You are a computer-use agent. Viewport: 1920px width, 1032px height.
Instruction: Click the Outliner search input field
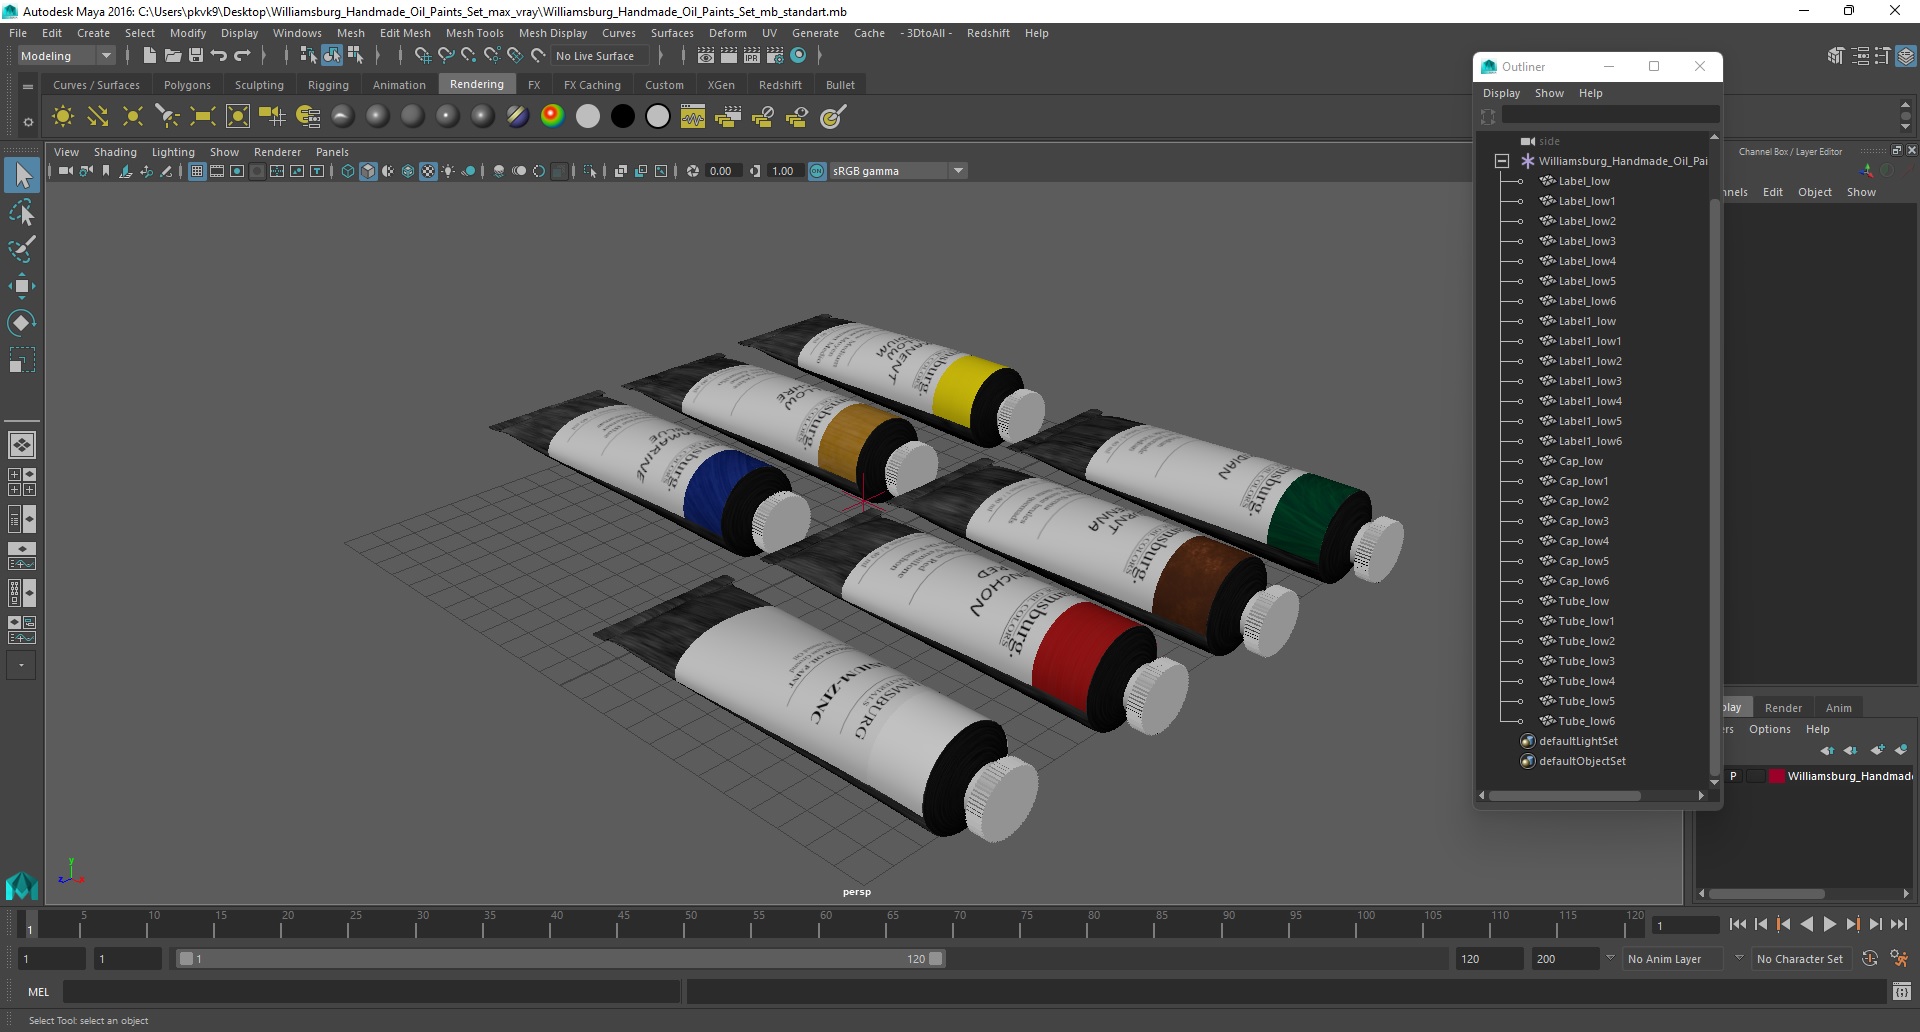pyautogui.click(x=1609, y=115)
